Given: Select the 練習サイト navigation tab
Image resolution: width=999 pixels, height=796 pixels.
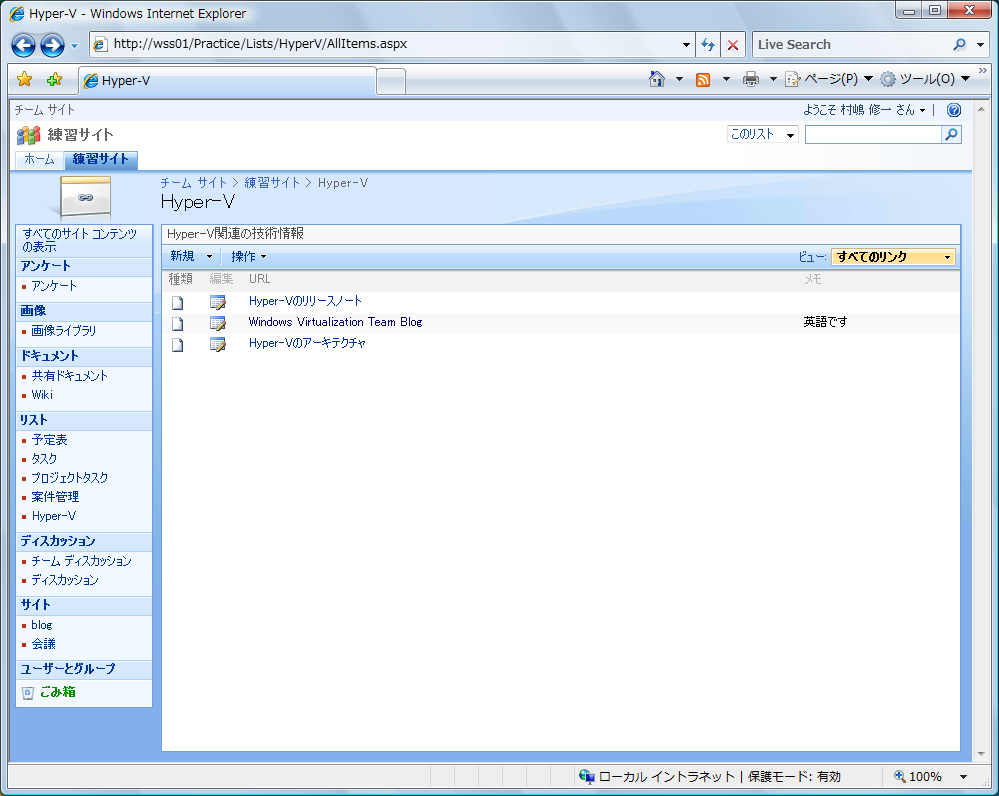Looking at the screenshot, I should point(101,159).
